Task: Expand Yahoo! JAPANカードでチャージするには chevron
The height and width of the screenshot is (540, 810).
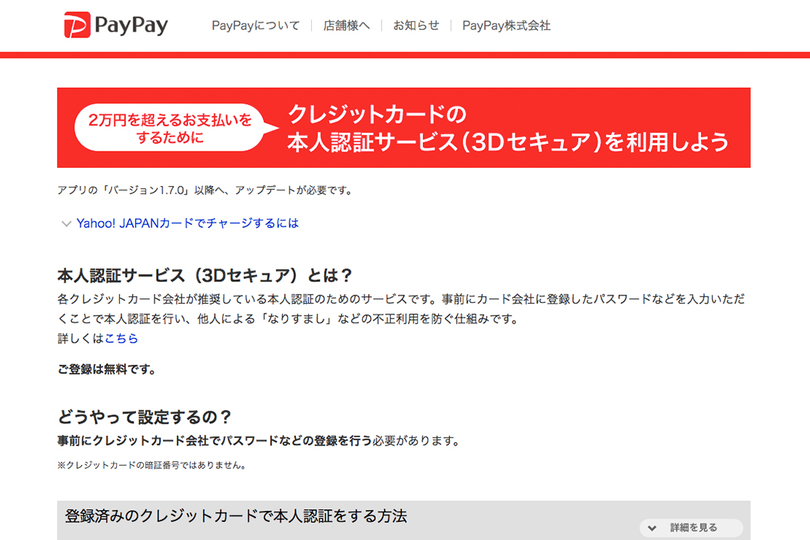Action: tap(66, 224)
